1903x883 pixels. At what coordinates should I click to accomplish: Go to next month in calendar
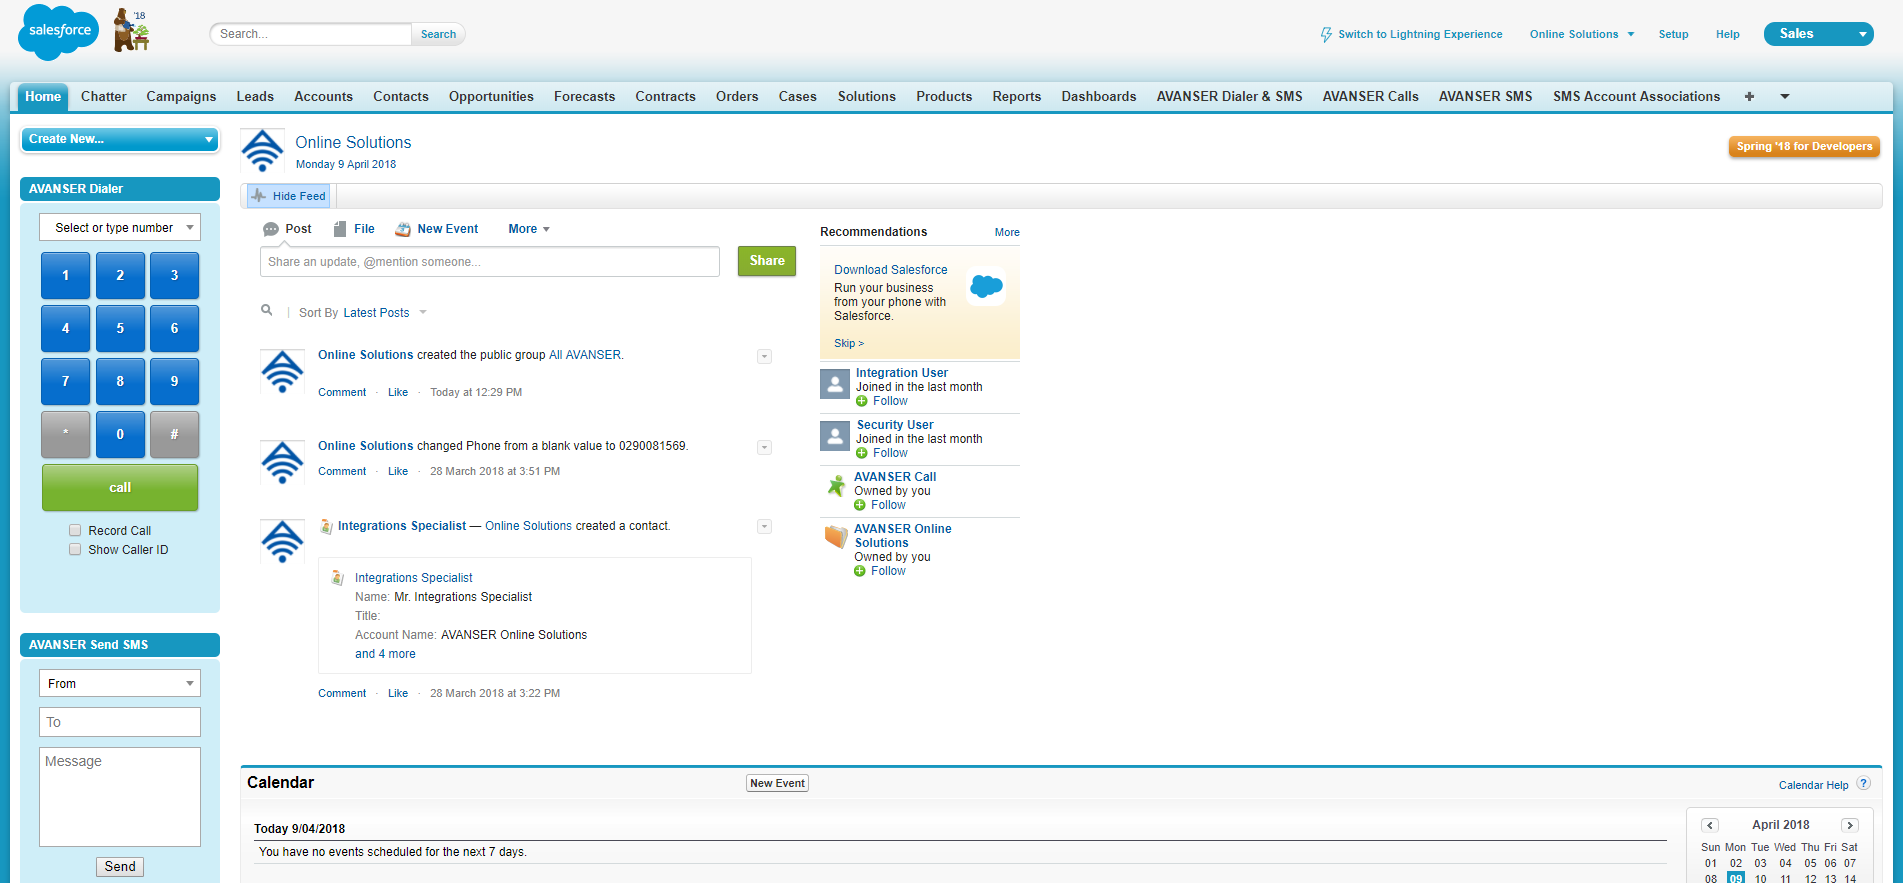[x=1850, y=825]
